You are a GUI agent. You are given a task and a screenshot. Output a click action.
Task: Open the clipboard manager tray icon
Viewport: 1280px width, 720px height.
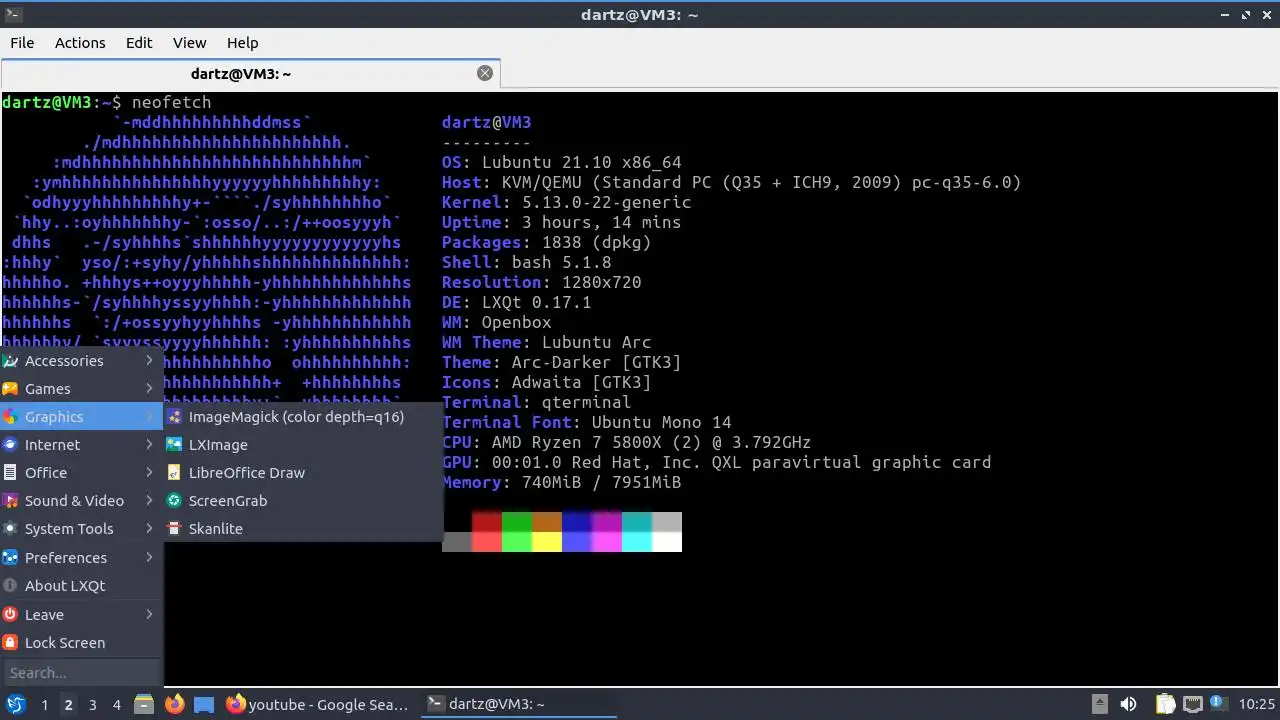[1165, 704]
